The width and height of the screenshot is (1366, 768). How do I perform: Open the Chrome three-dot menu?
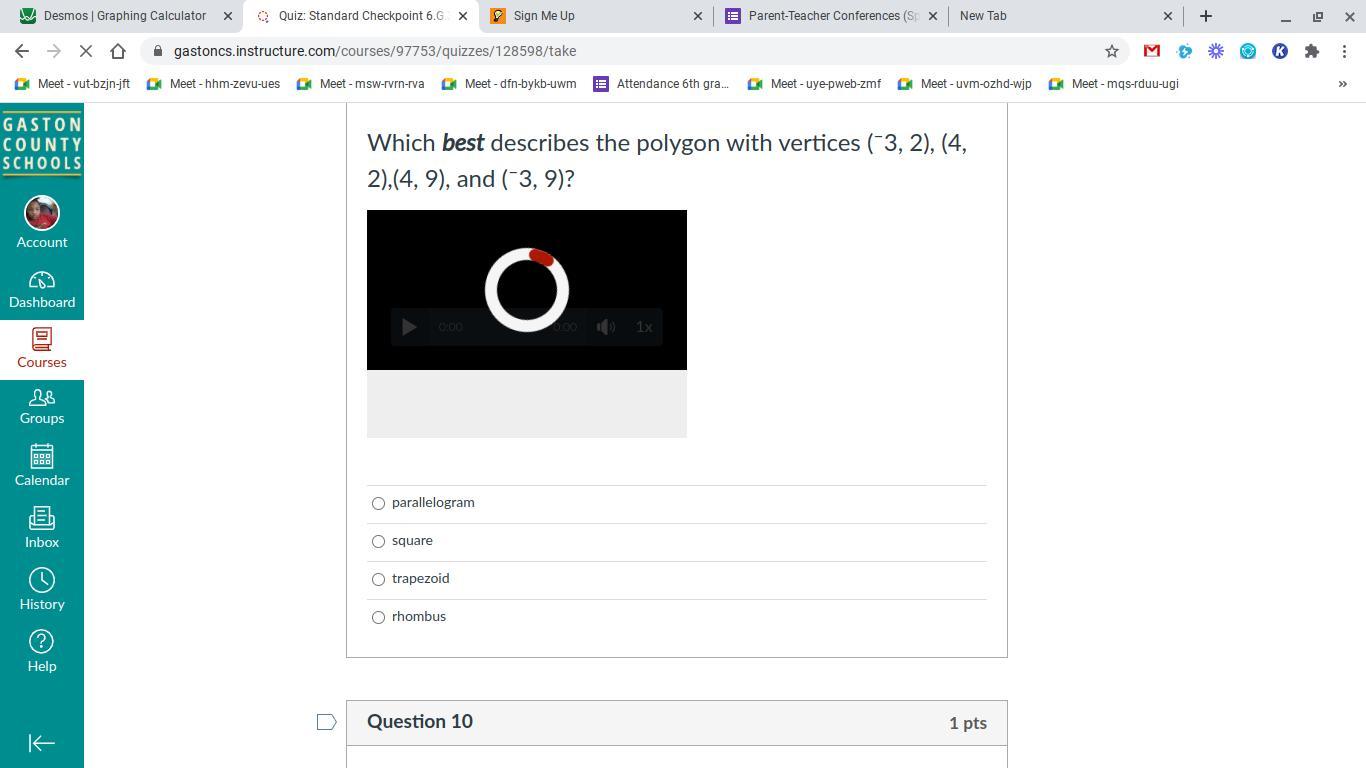coord(1344,51)
